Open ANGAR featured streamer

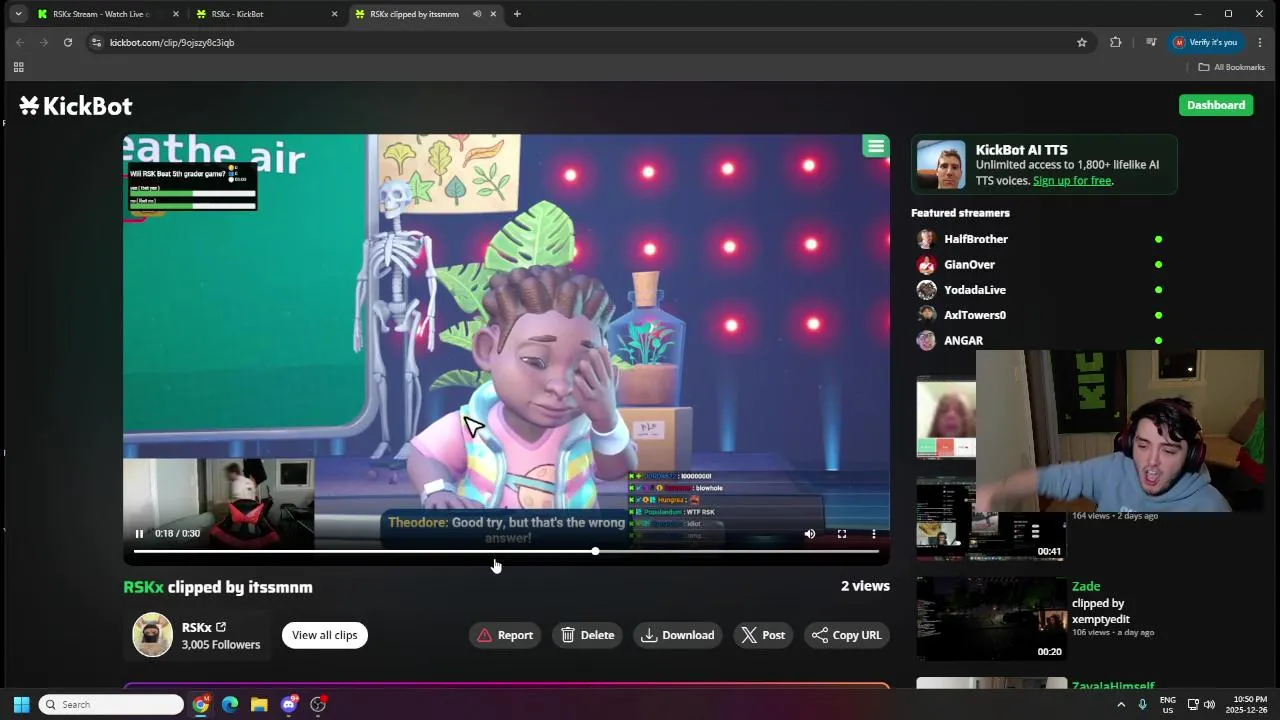pos(963,341)
